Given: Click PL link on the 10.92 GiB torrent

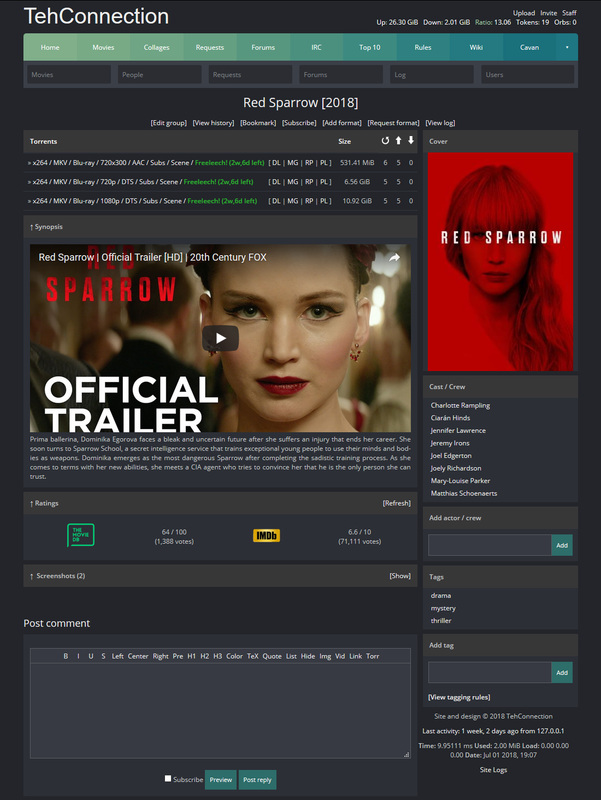Looking at the screenshot, I should 324,201.
